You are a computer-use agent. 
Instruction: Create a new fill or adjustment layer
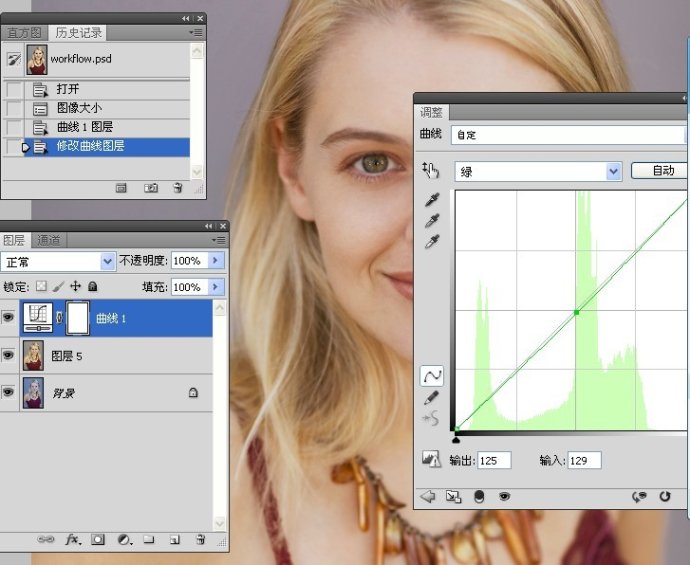[125, 539]
